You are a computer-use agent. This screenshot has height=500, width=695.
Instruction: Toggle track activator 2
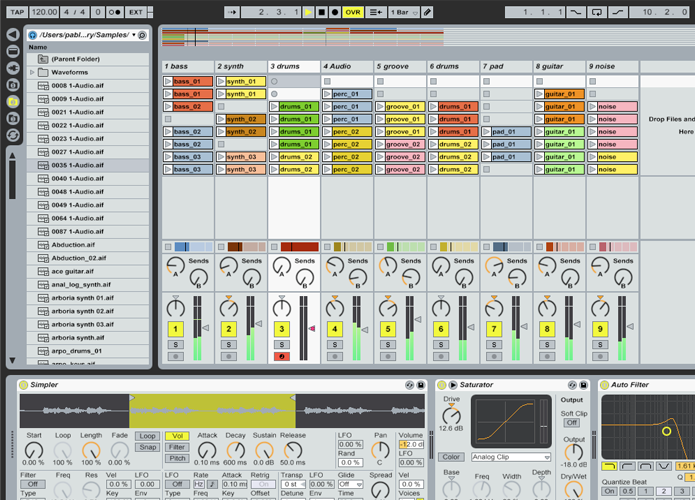coord(229,329)
